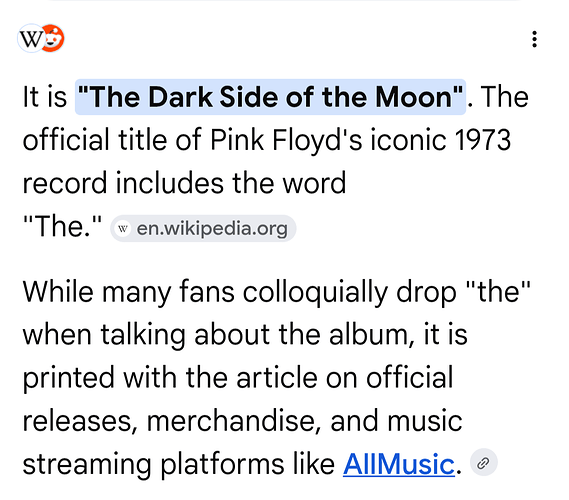Click the chain link icon after AllMusic
Viewport: 569px width, 500px height.
[483, 463]
